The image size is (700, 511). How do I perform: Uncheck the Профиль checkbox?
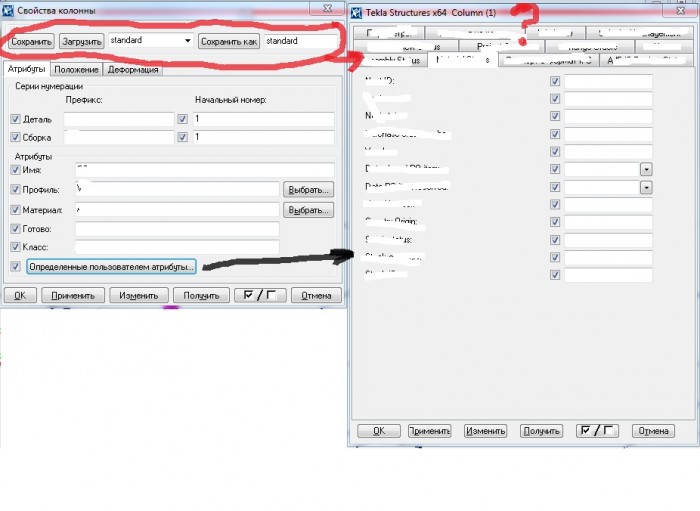[x=15, y=189]
